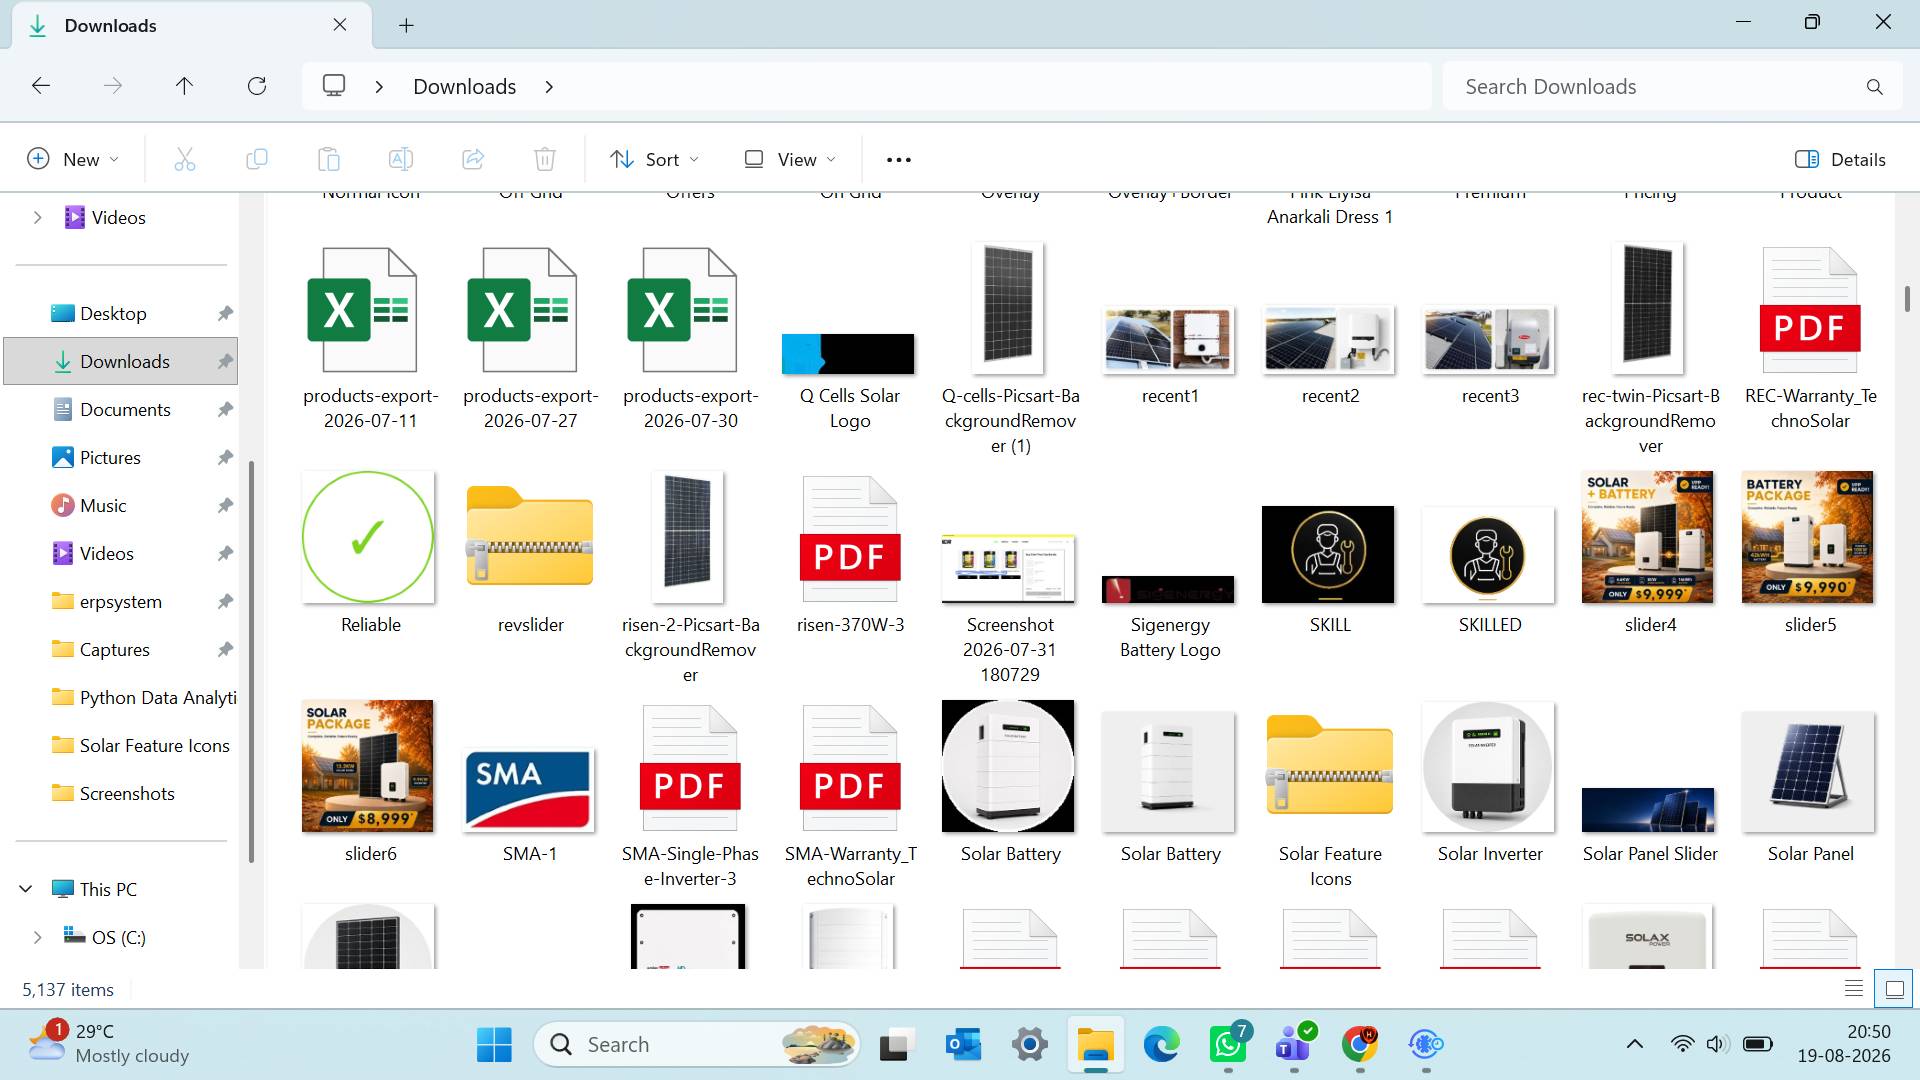Open the New item button

click(x=73, y=159)
